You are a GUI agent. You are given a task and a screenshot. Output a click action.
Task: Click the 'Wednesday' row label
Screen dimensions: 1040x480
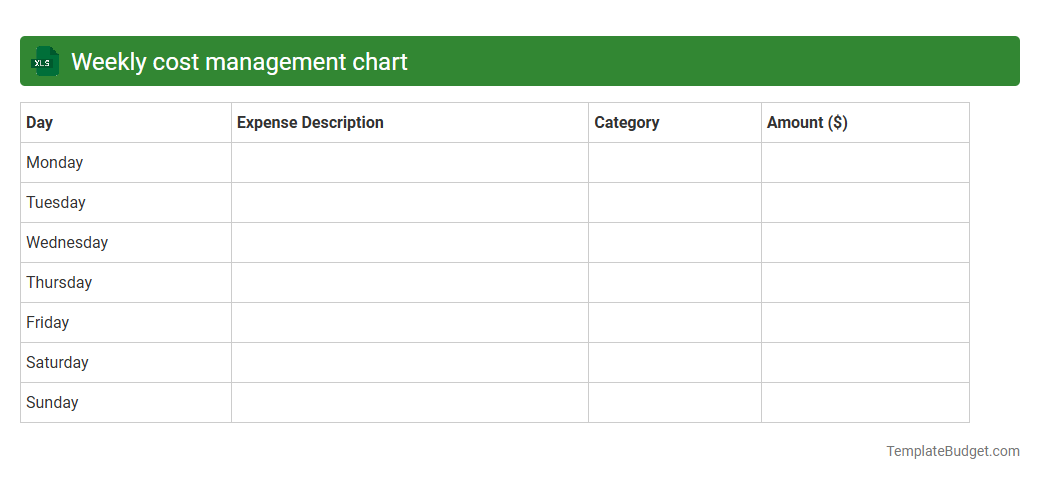[x=67, y=243]
